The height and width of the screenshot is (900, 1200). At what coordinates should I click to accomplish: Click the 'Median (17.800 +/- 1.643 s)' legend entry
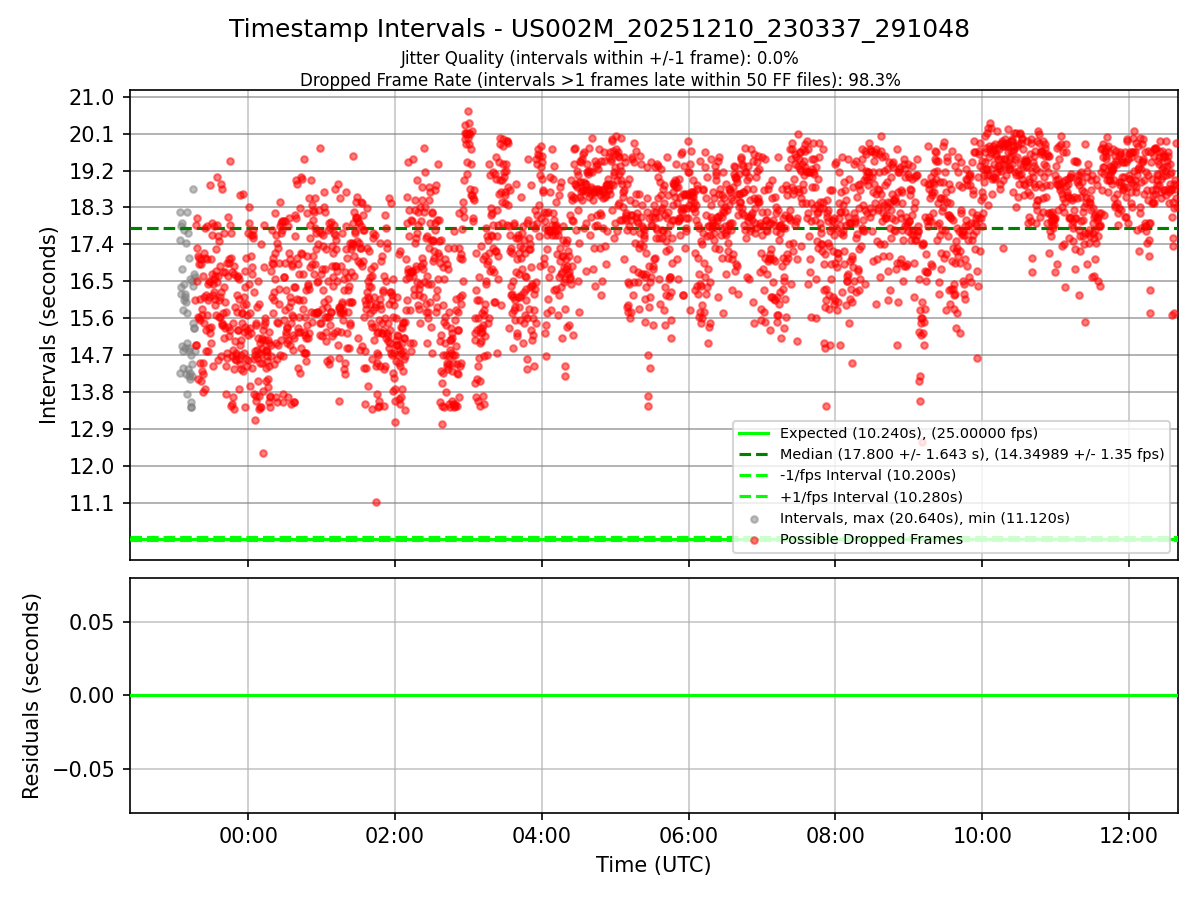click(x=972, y=454)
